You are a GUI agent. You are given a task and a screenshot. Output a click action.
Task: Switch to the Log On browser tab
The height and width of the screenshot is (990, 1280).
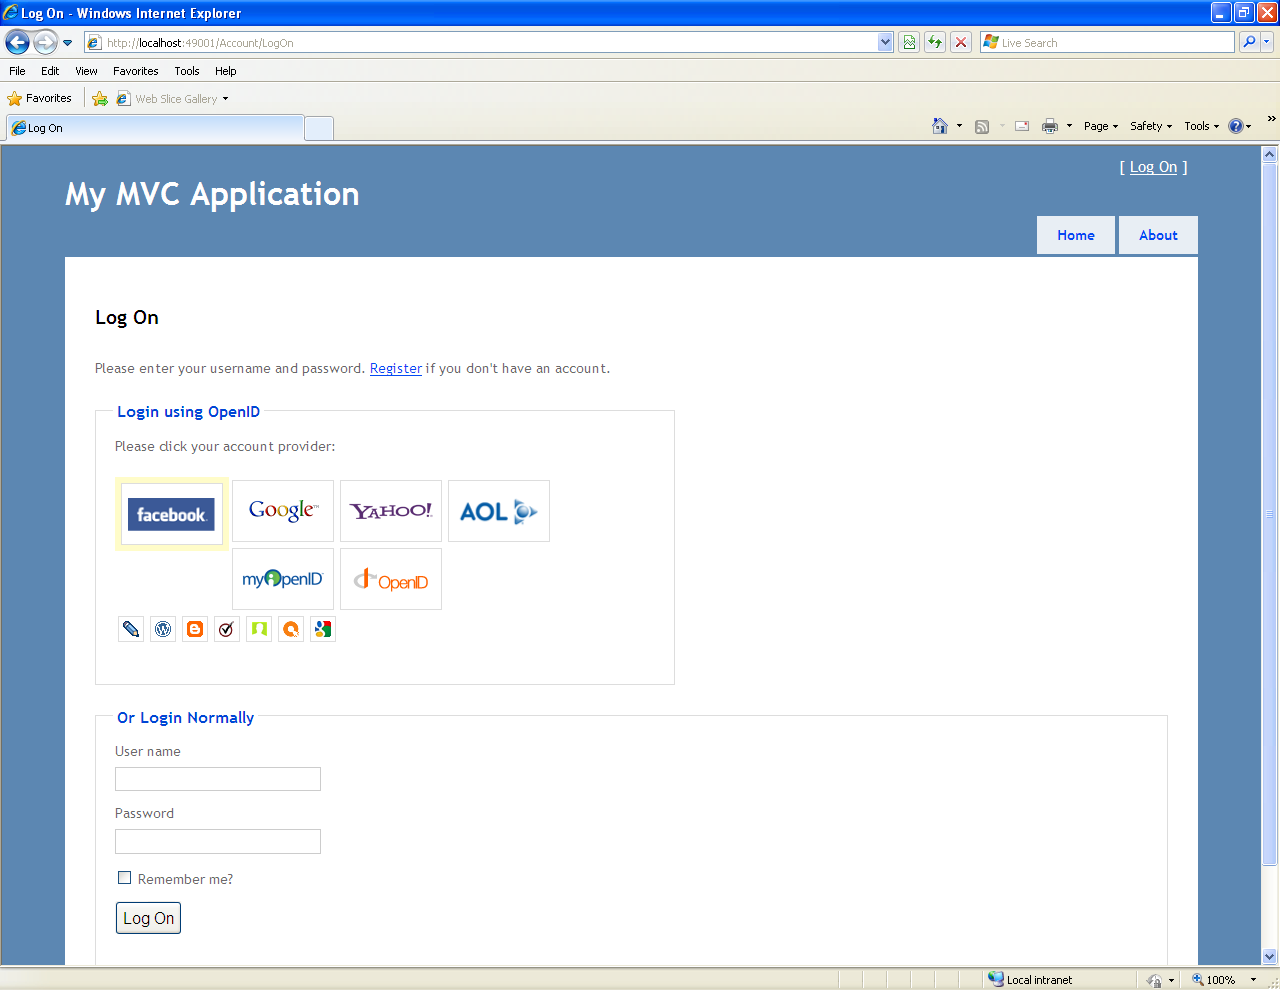155,128
